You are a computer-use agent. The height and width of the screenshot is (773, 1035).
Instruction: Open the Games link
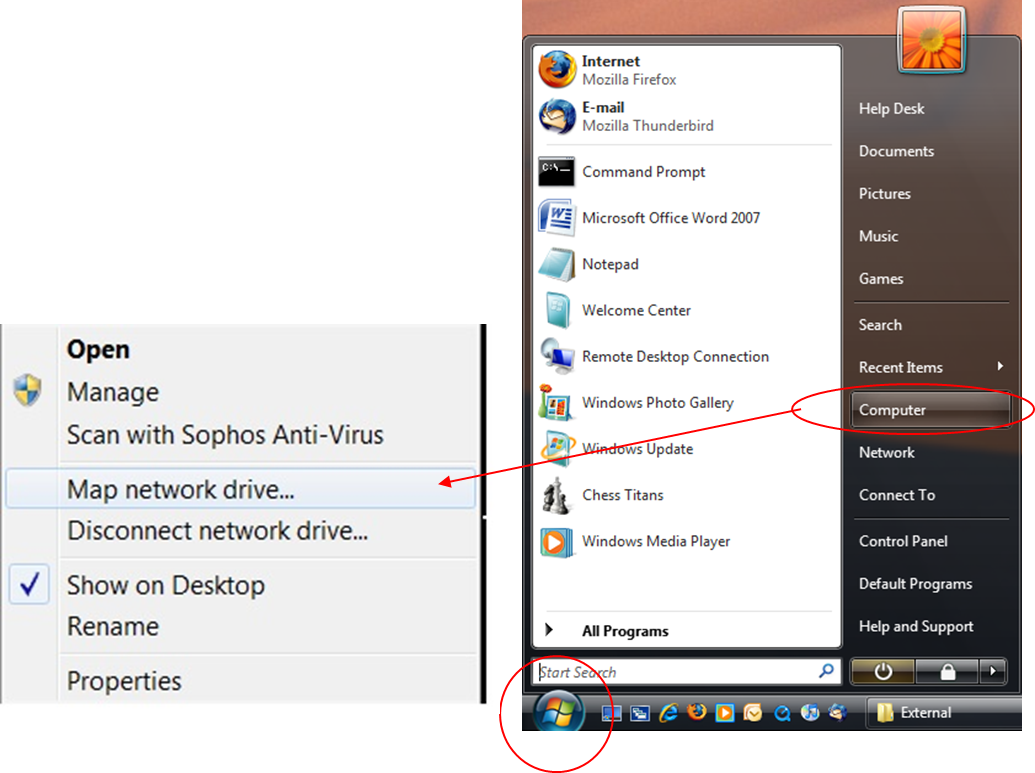point(881,279)
